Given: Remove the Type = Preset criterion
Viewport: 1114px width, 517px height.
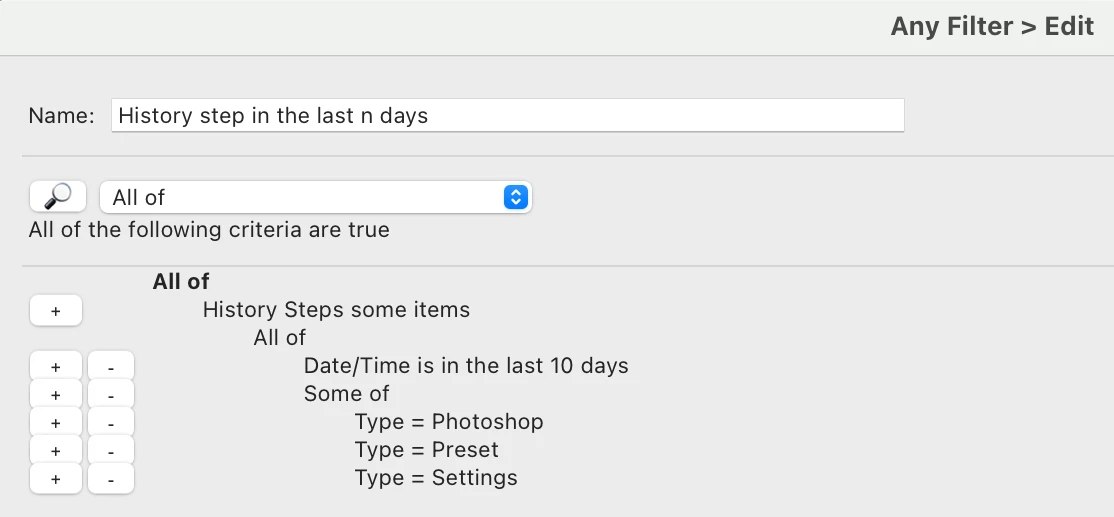Looking at the screenshot, I should tap(110, 451).
